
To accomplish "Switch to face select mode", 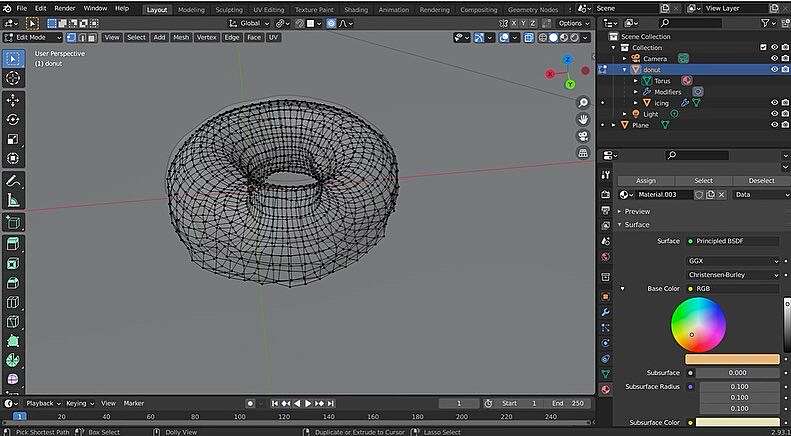I will click(x=92, y=37).
